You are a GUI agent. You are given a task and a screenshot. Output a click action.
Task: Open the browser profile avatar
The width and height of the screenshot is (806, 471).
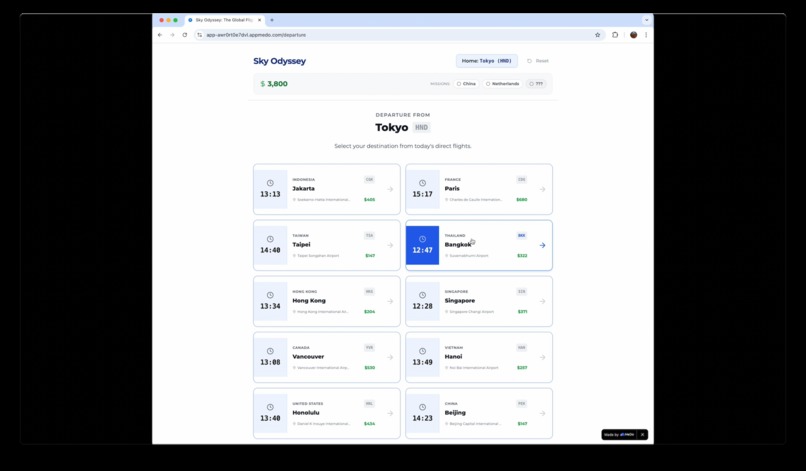(633, 35)
